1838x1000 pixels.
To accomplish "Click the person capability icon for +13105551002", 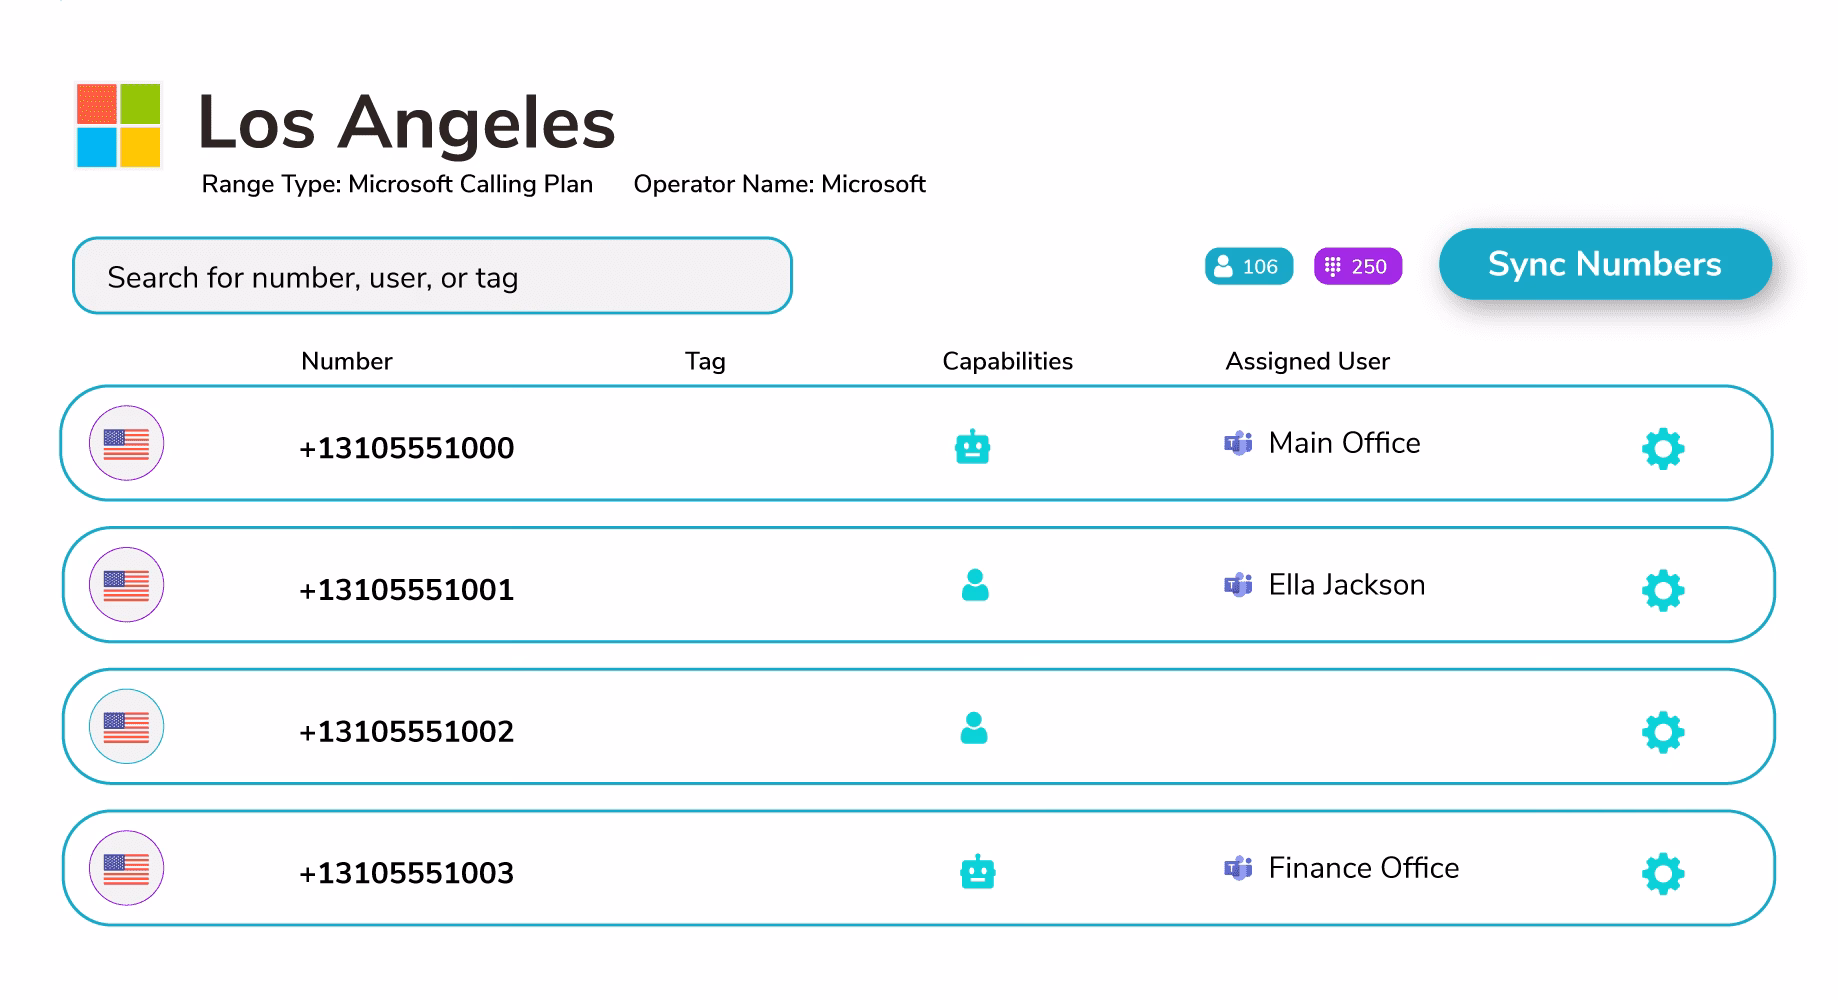I will point(973,730).
